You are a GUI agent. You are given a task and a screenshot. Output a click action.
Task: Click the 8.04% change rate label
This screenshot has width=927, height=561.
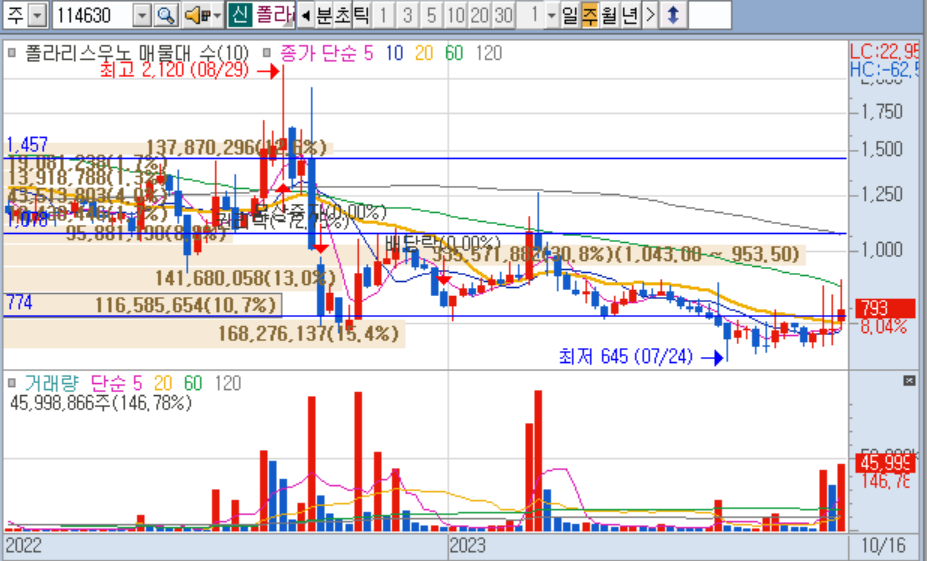tap(883, 326)
